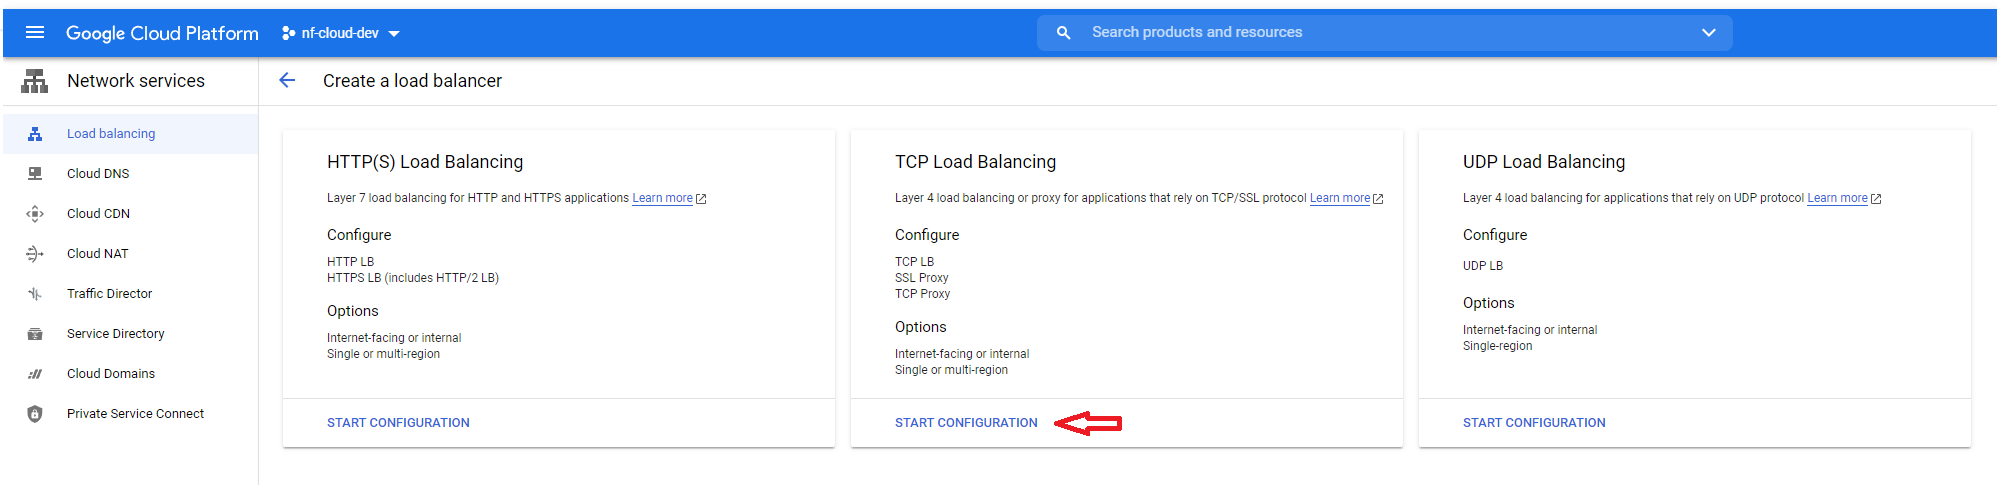Click external-link icon beside UDP Learn more
Image resolution: width=1997 pixels, height=485 pixels.
[x=1876, y=199]
